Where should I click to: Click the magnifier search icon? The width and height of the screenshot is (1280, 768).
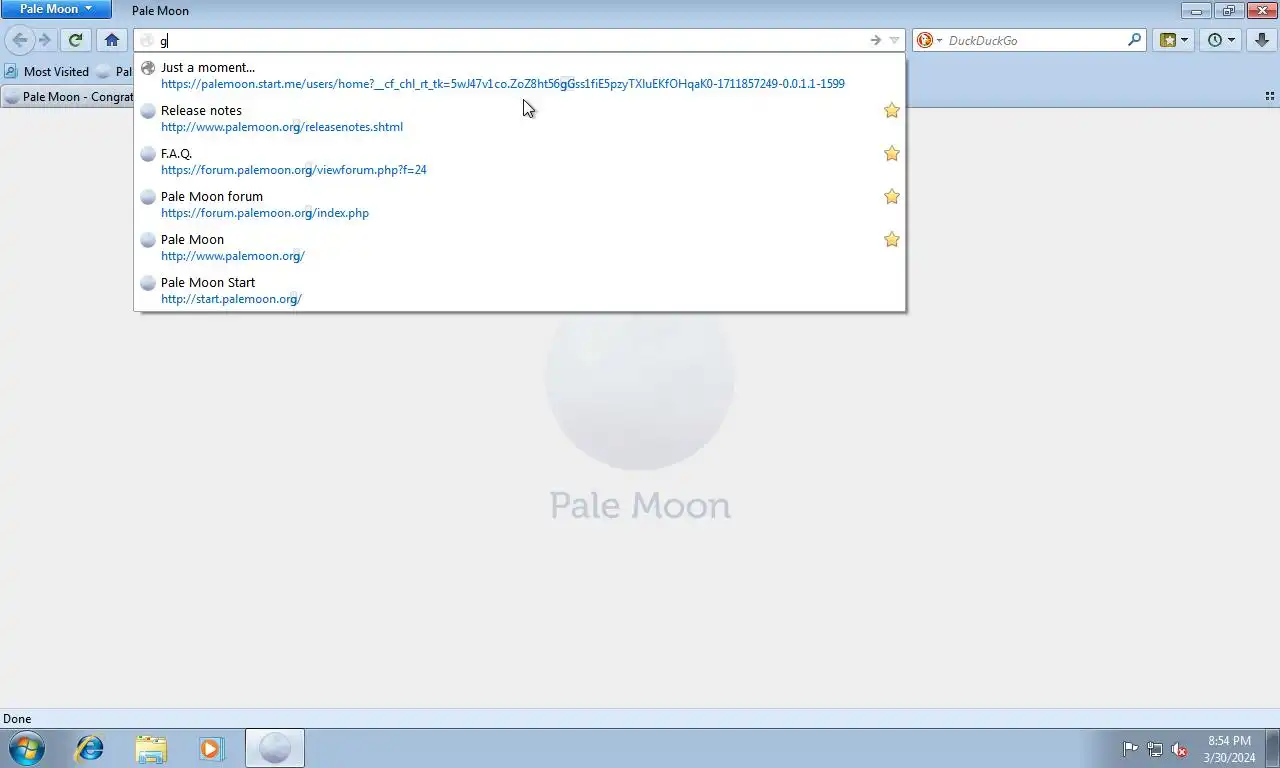1134,40
